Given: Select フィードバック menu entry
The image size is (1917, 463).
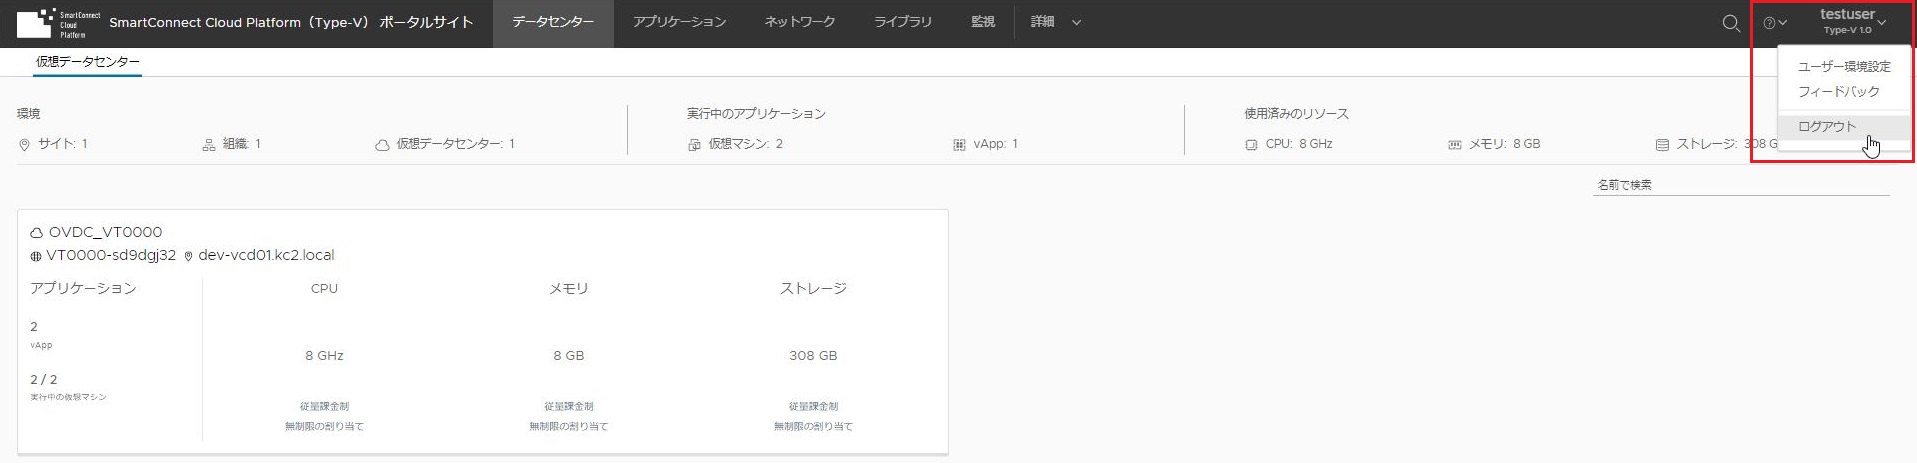Looking at the screenshot, I should pos(1838,92).
